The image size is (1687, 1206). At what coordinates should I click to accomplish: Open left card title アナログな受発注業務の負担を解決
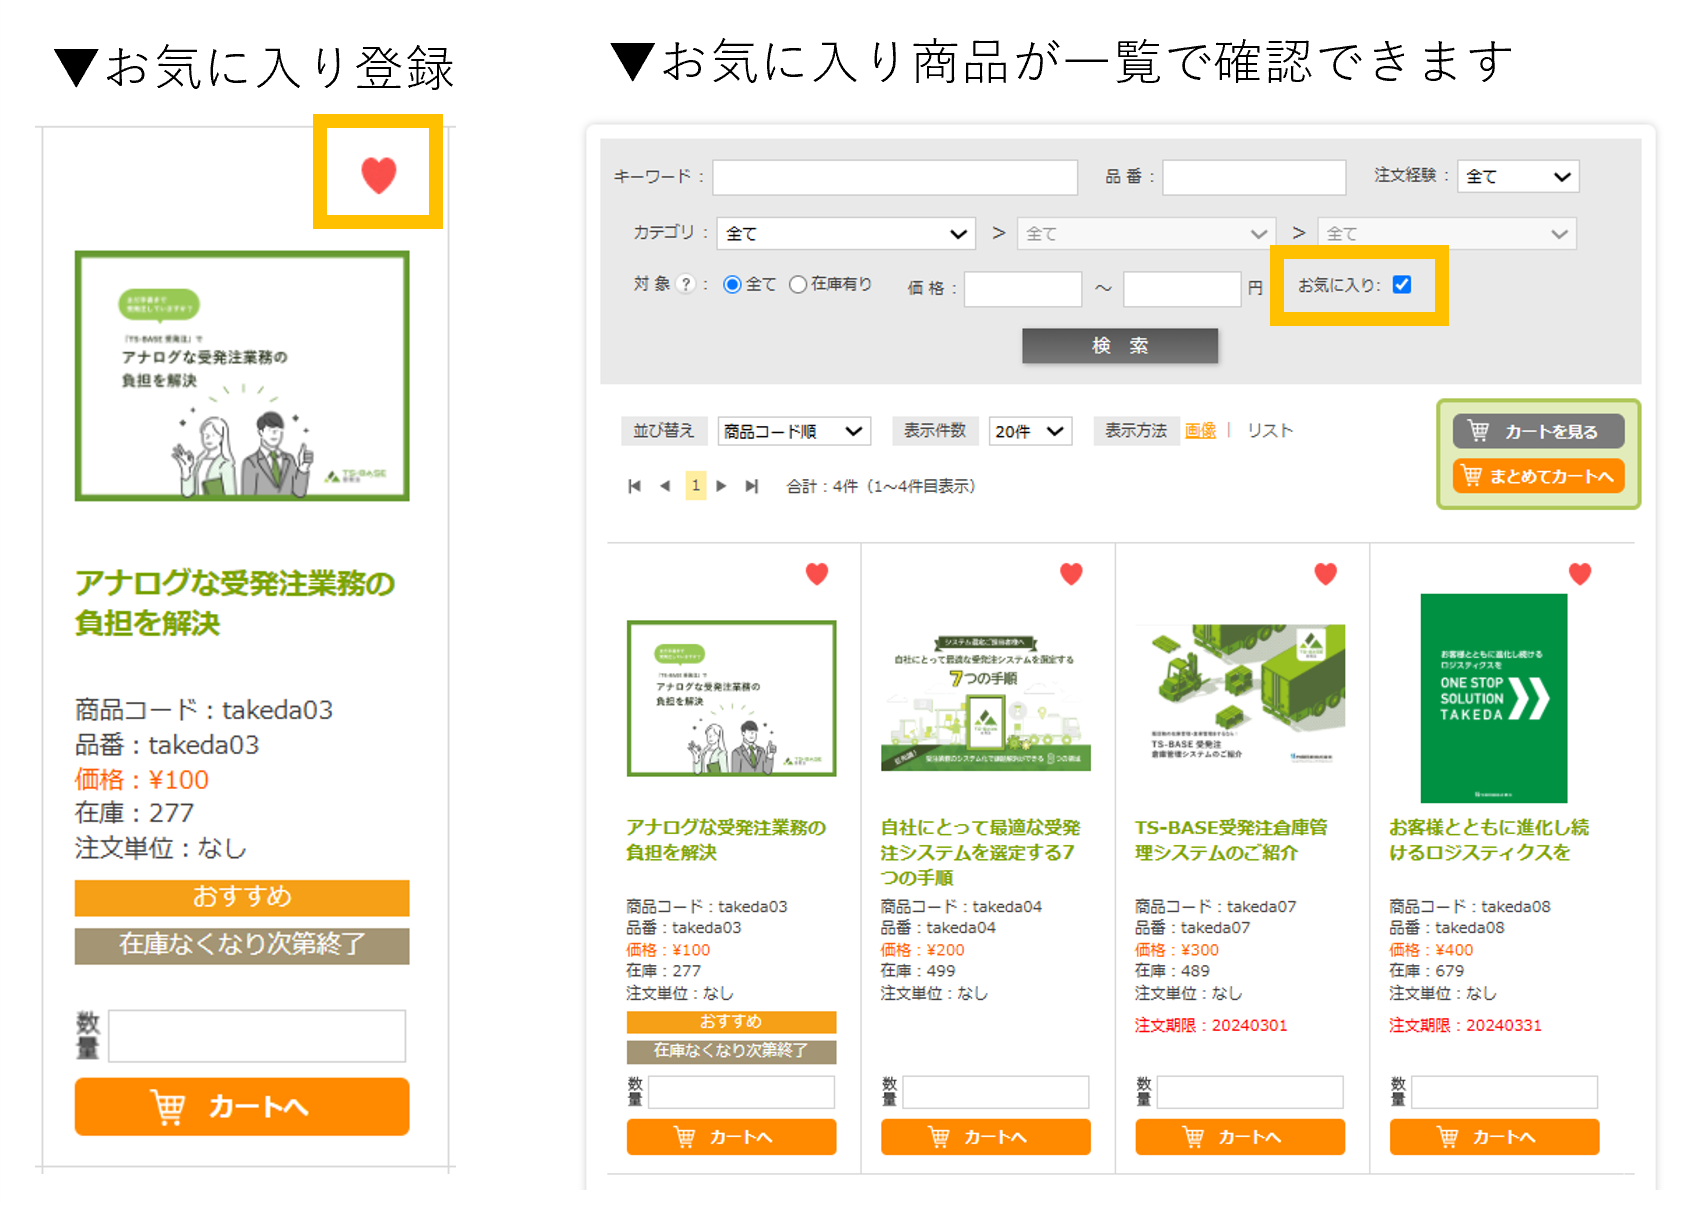(235, 603)
